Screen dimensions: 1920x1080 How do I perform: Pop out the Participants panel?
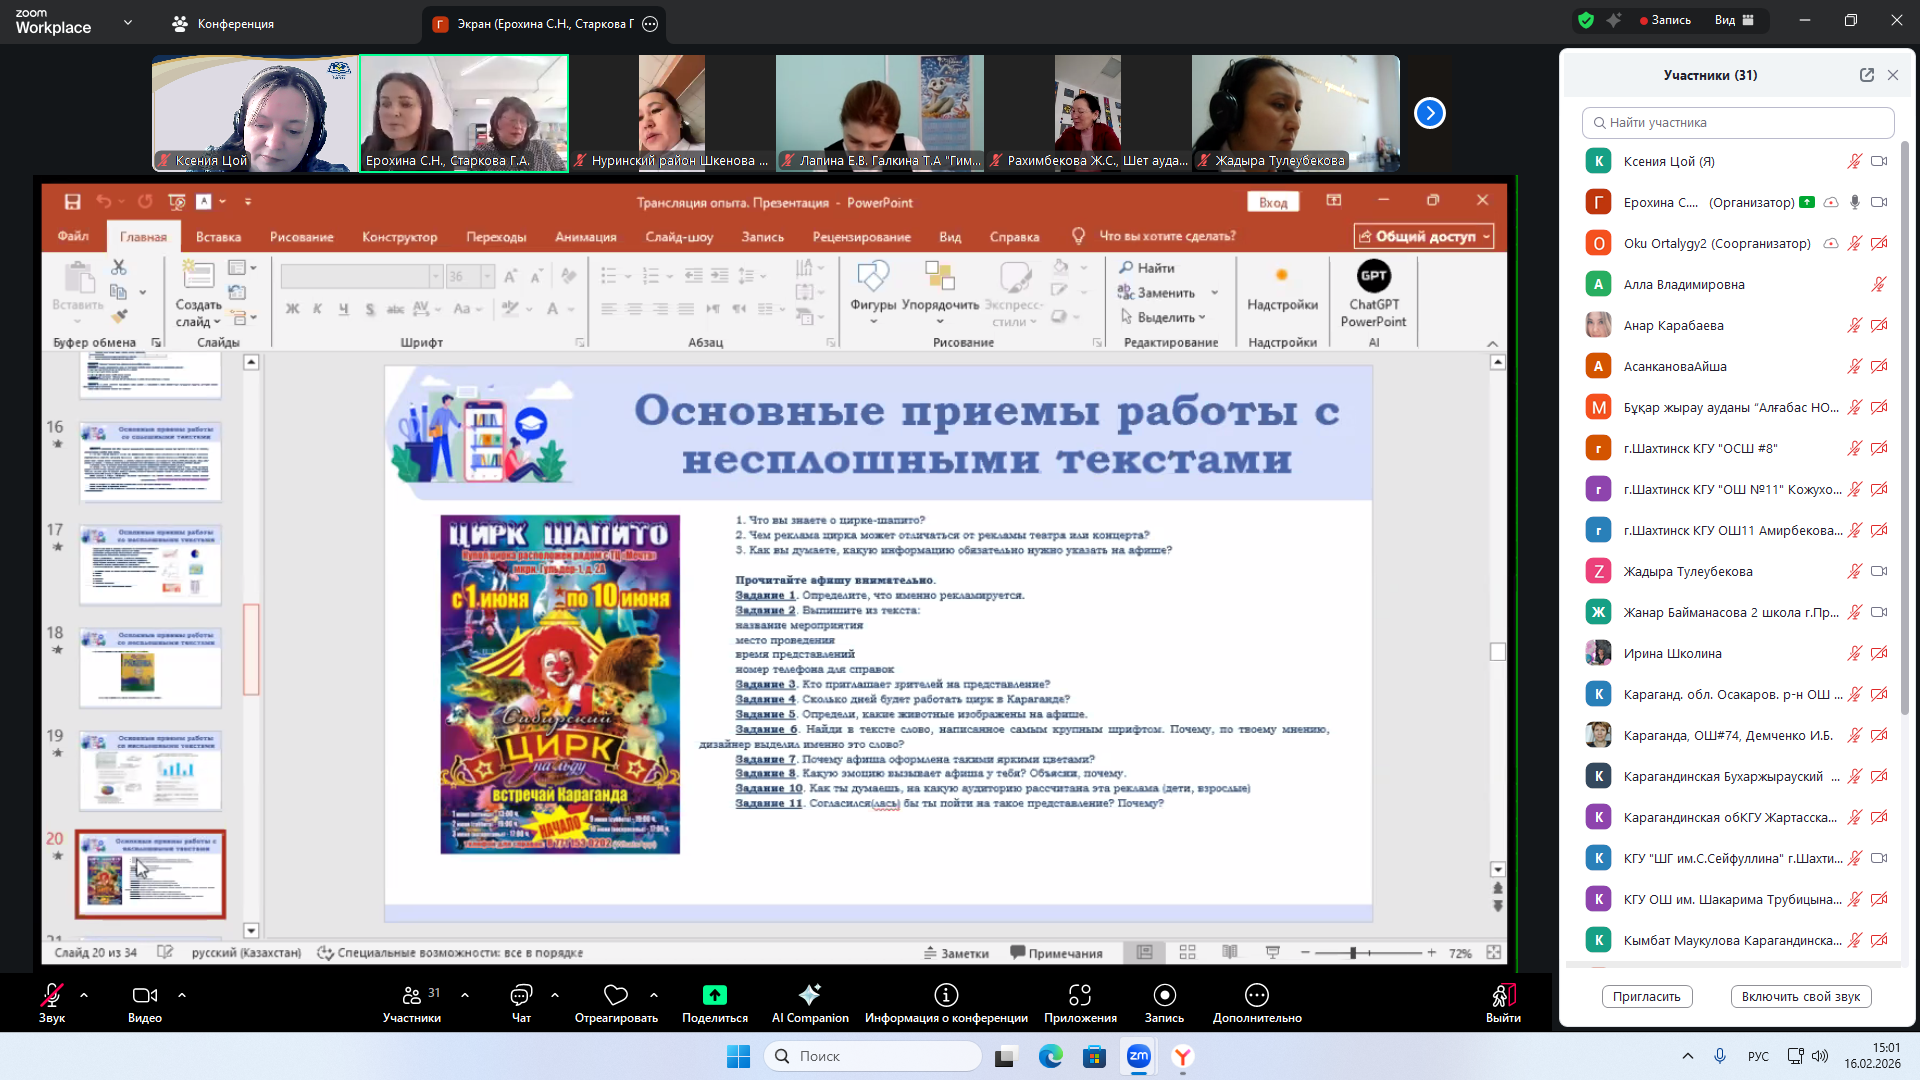click(1866, 75)
